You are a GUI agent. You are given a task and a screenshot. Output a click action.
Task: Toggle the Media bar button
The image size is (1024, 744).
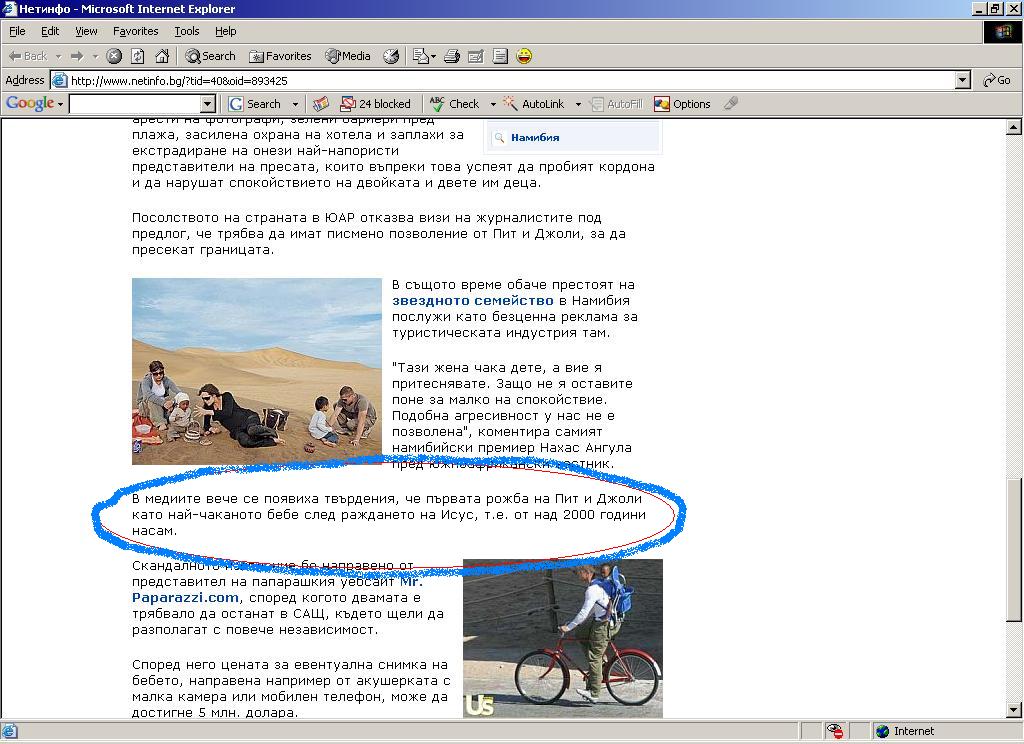(348, 56)
